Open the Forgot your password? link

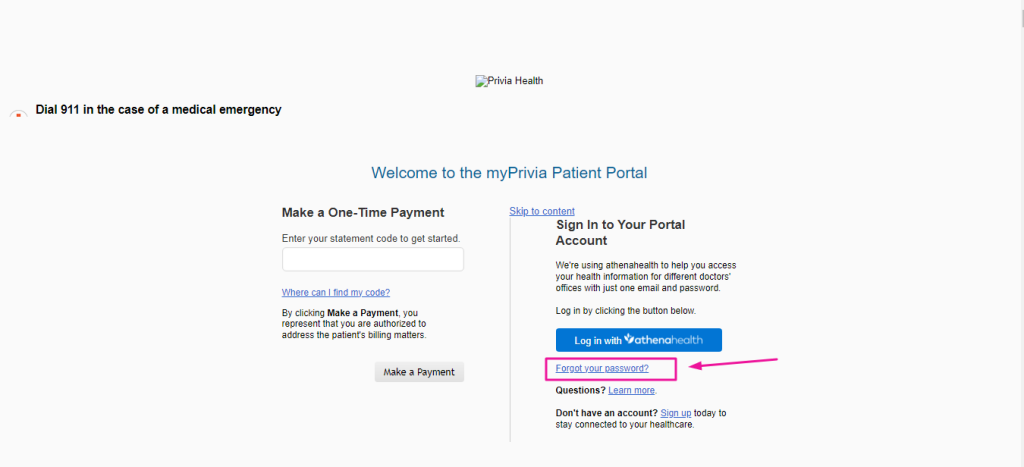[602, 368]
